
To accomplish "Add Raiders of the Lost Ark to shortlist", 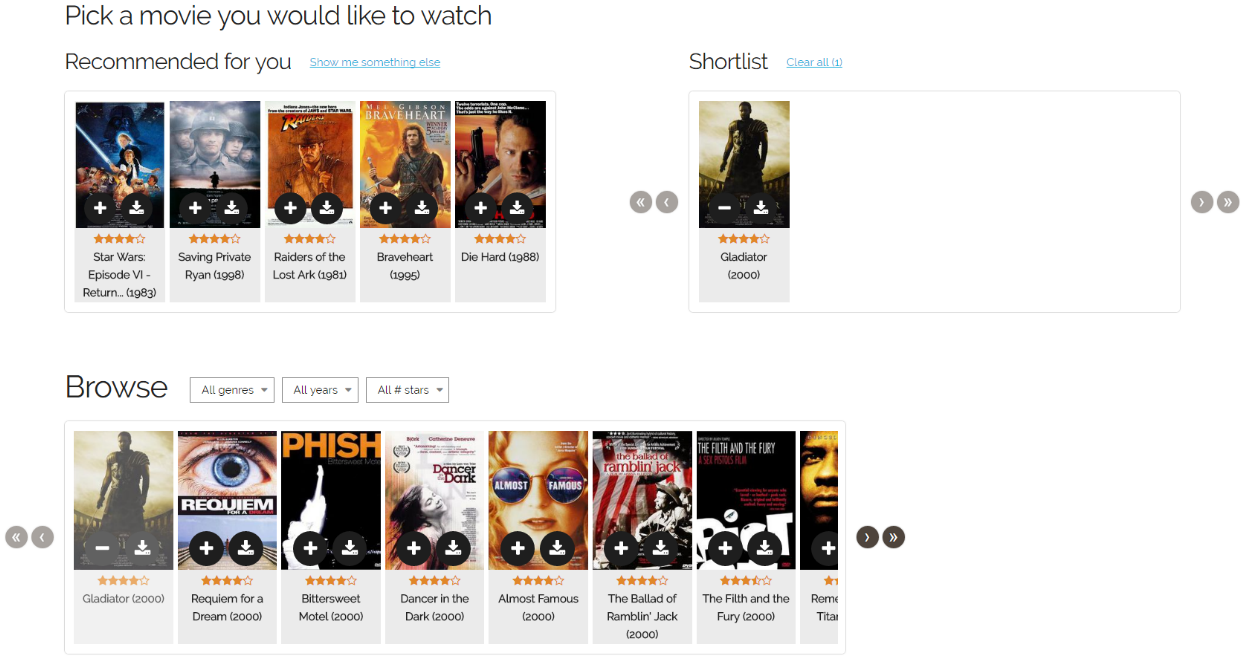I will click(290, 208).
